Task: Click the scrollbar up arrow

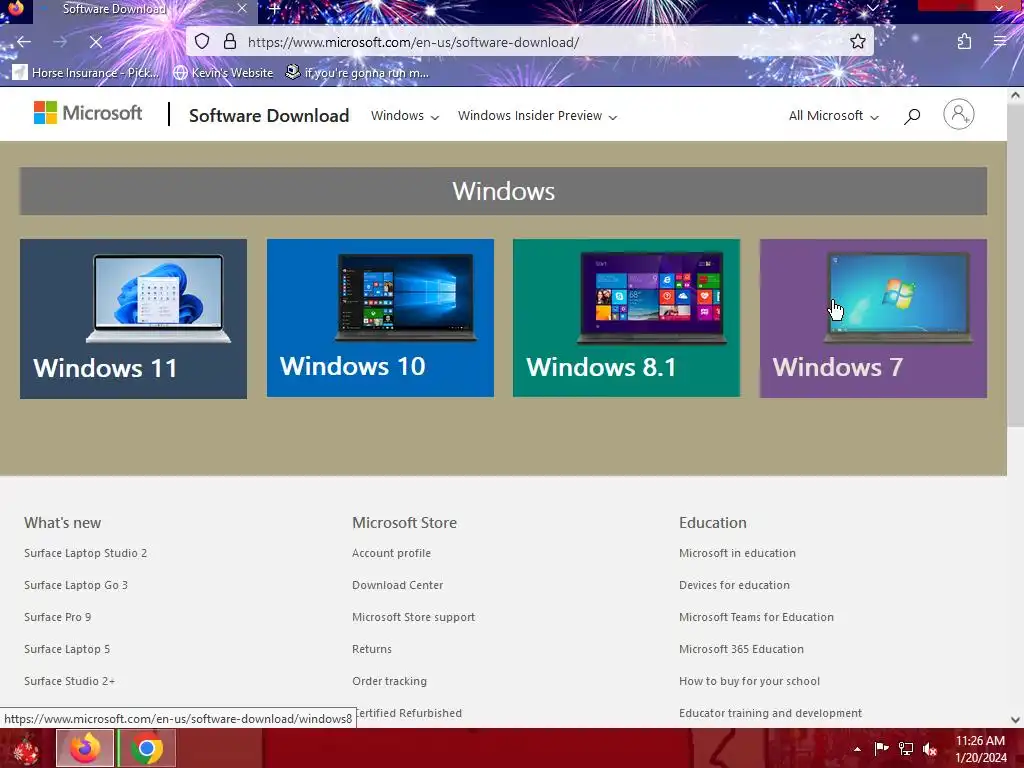Action: [1015, 95]
